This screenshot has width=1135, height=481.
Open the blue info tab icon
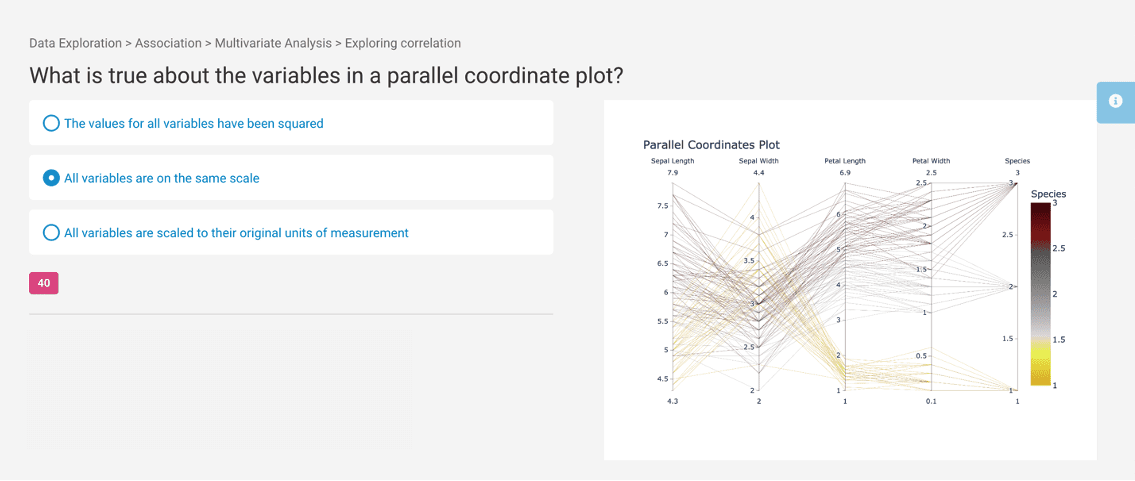1115,102
